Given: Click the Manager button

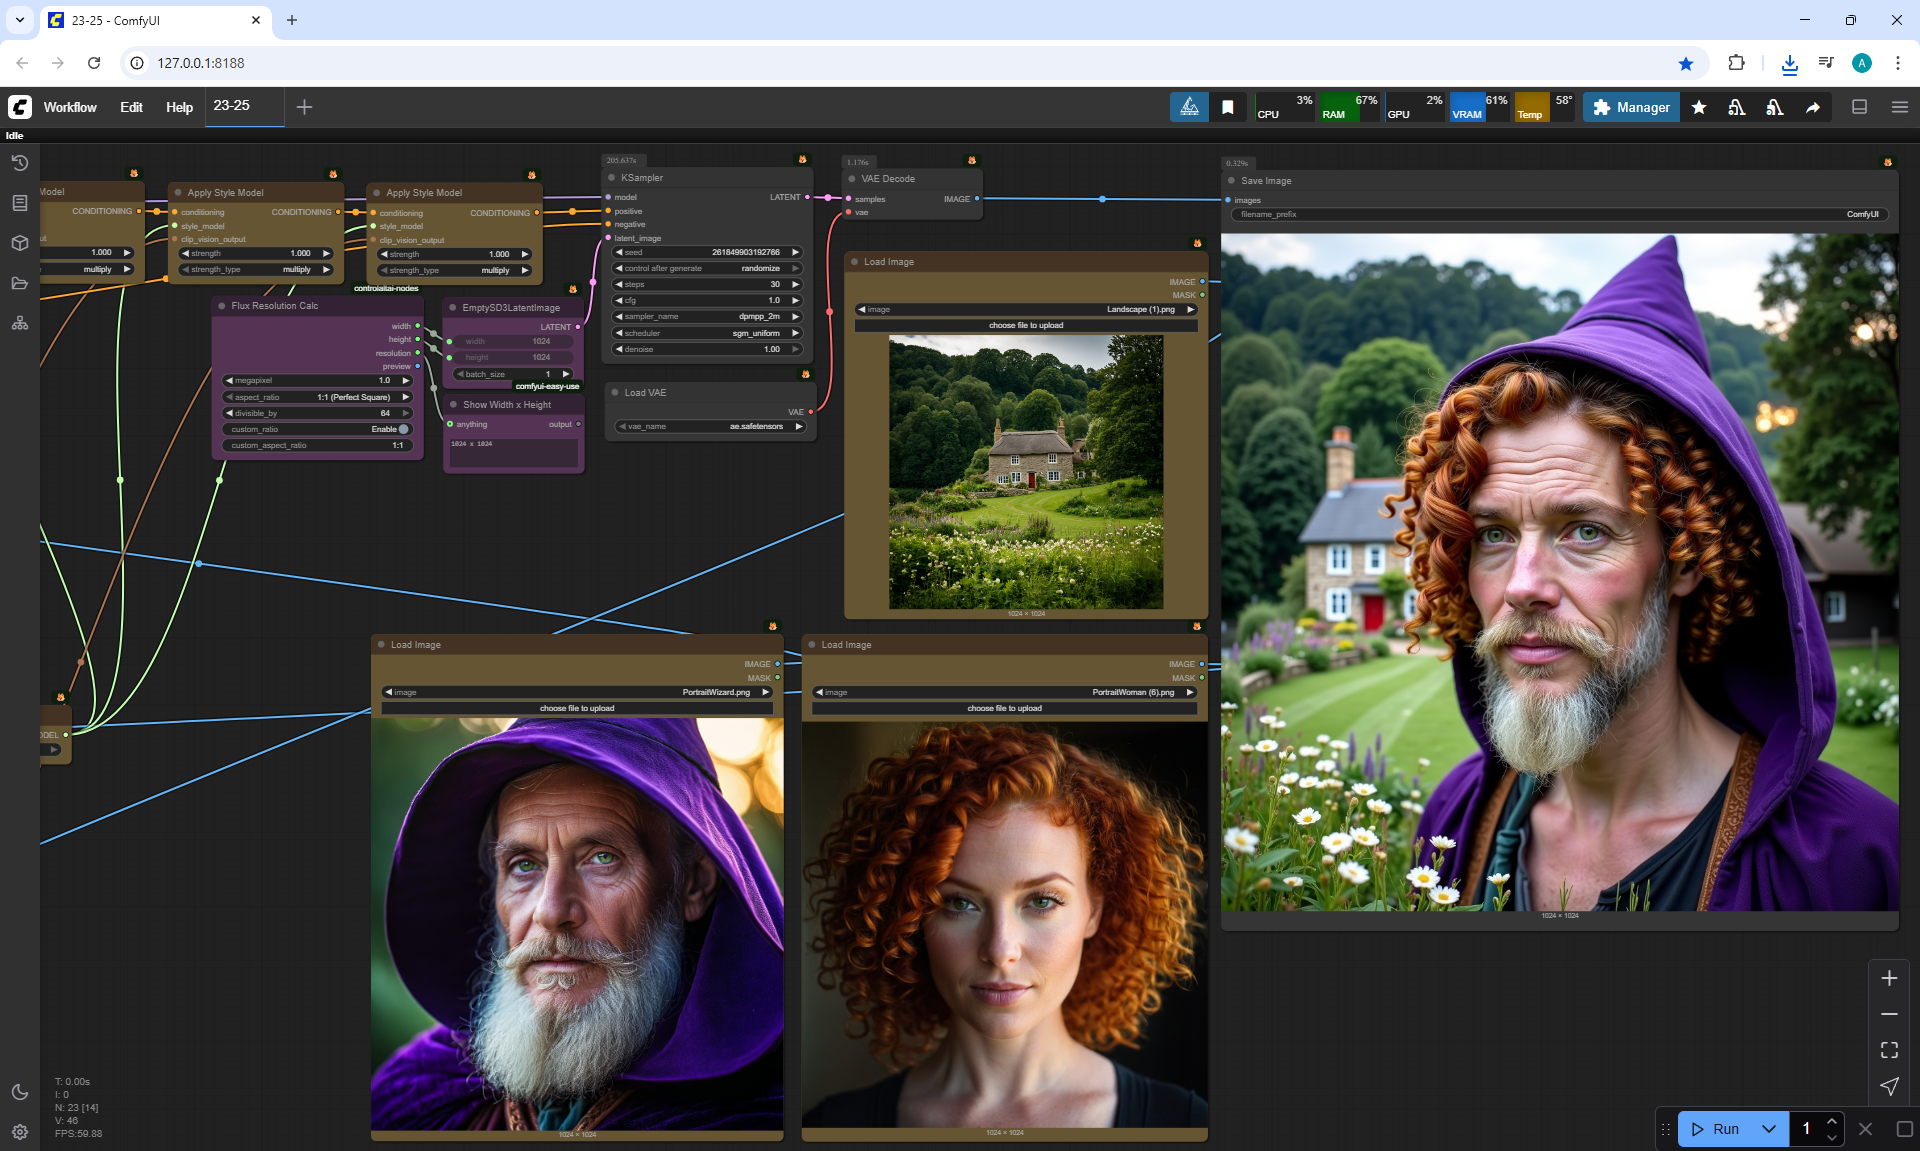Looking at the screenshot, I should (1631, 107).
